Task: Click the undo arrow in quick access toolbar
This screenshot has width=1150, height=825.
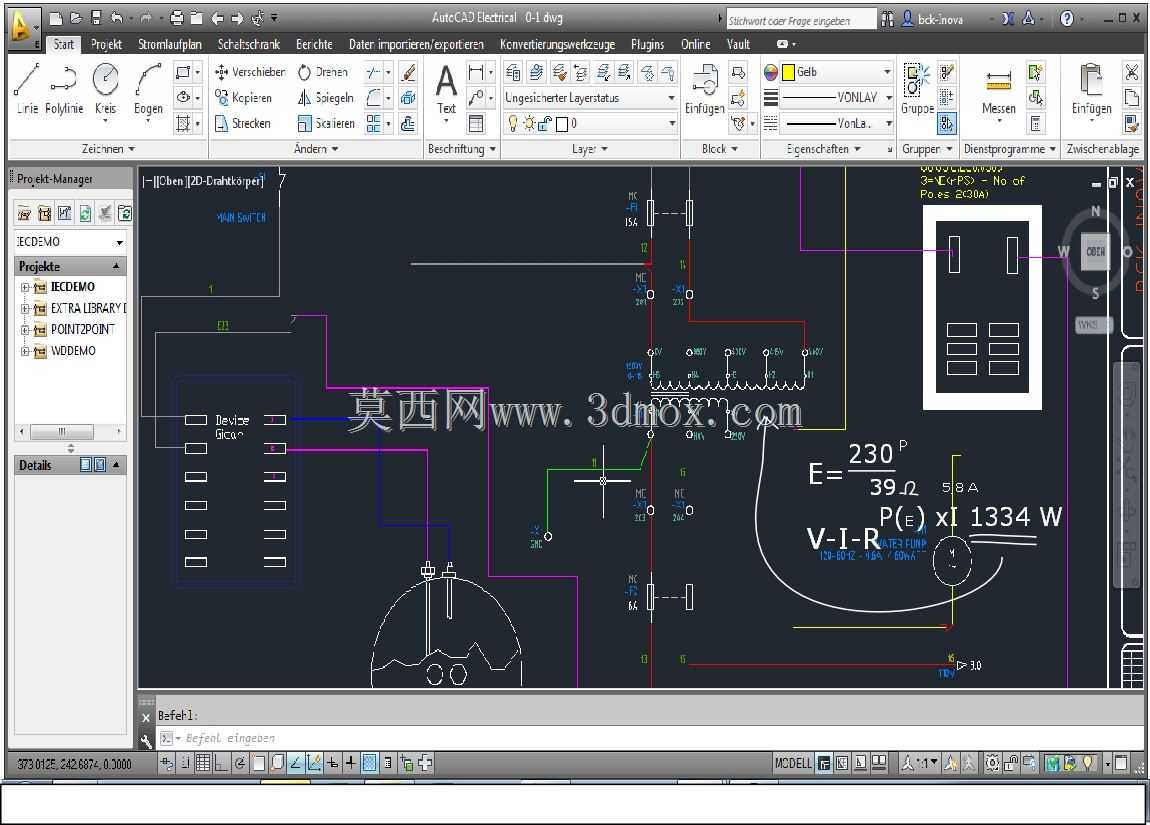Action: (117, 18)
